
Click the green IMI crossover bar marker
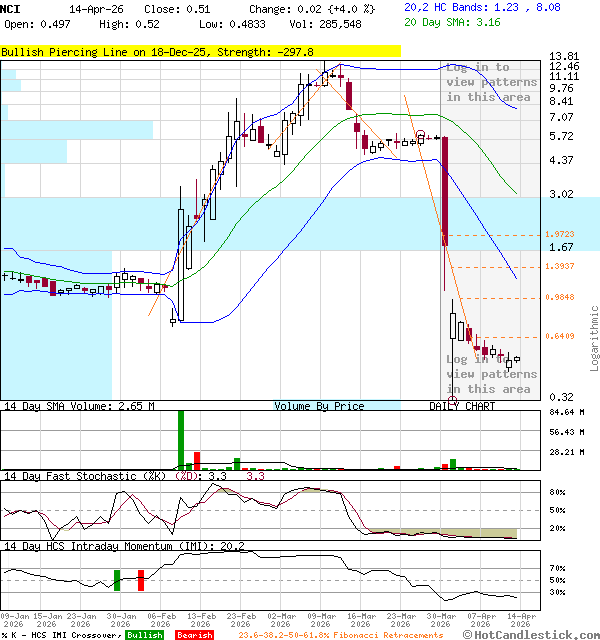117,579
